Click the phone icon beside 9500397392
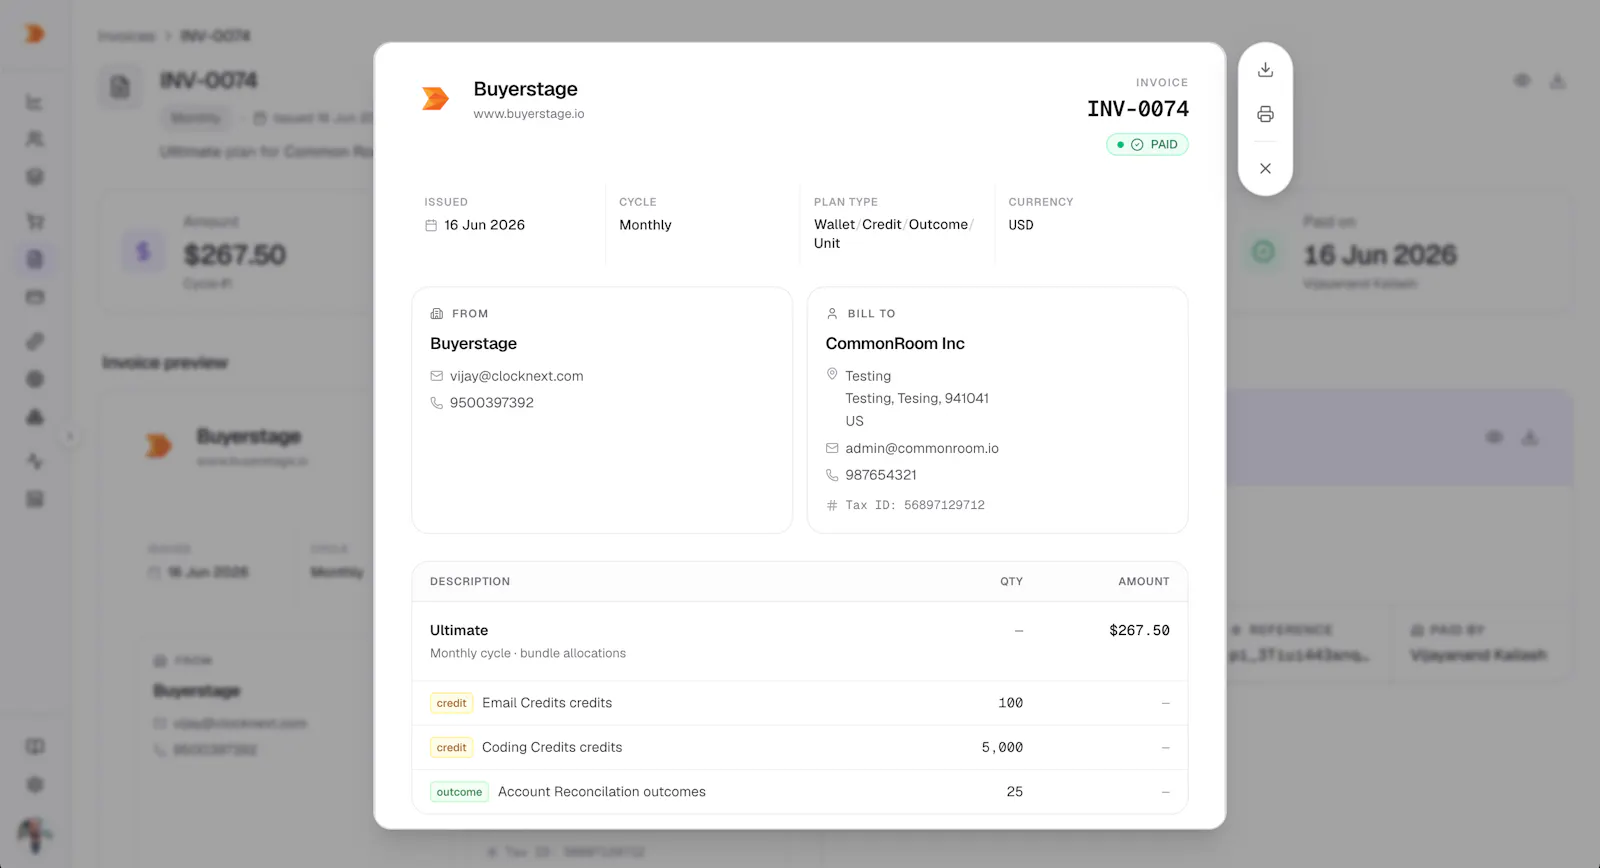Image resolution: width=1600 pixels, height=868 pixels. click(x=436, y=403)
